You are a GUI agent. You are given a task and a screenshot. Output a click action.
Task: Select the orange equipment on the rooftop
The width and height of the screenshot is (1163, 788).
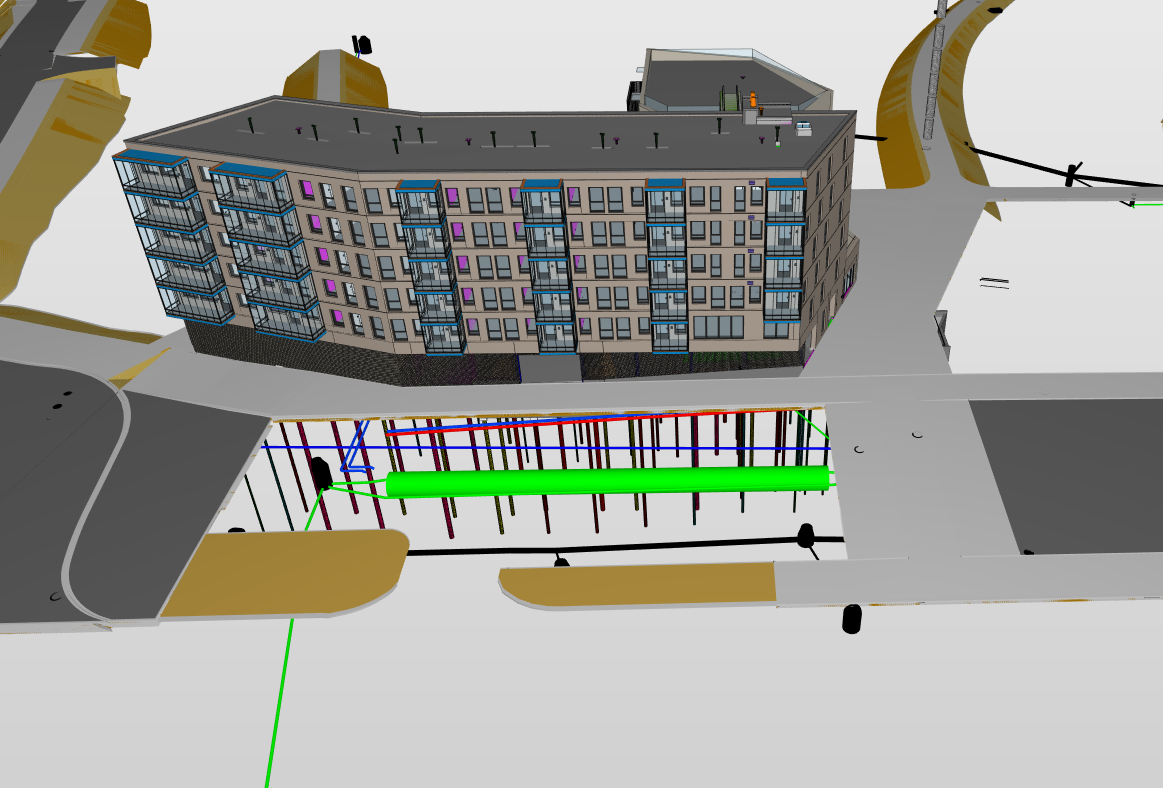(753, 99)
